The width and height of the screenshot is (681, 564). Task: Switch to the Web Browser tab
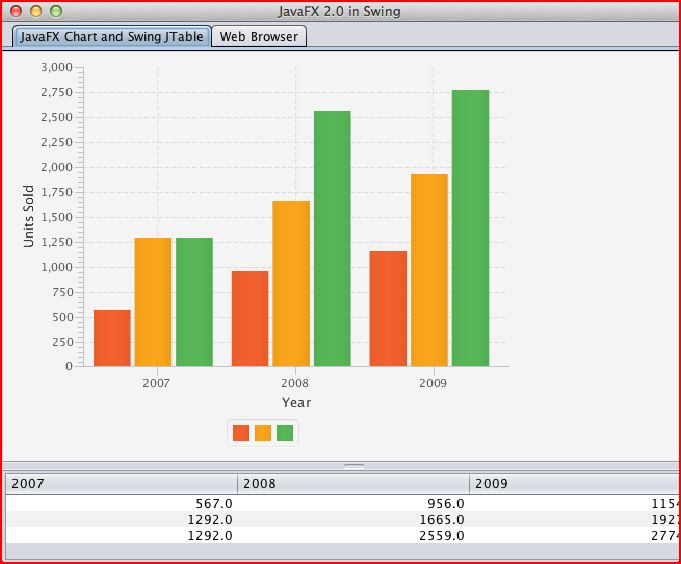point(259,37)
